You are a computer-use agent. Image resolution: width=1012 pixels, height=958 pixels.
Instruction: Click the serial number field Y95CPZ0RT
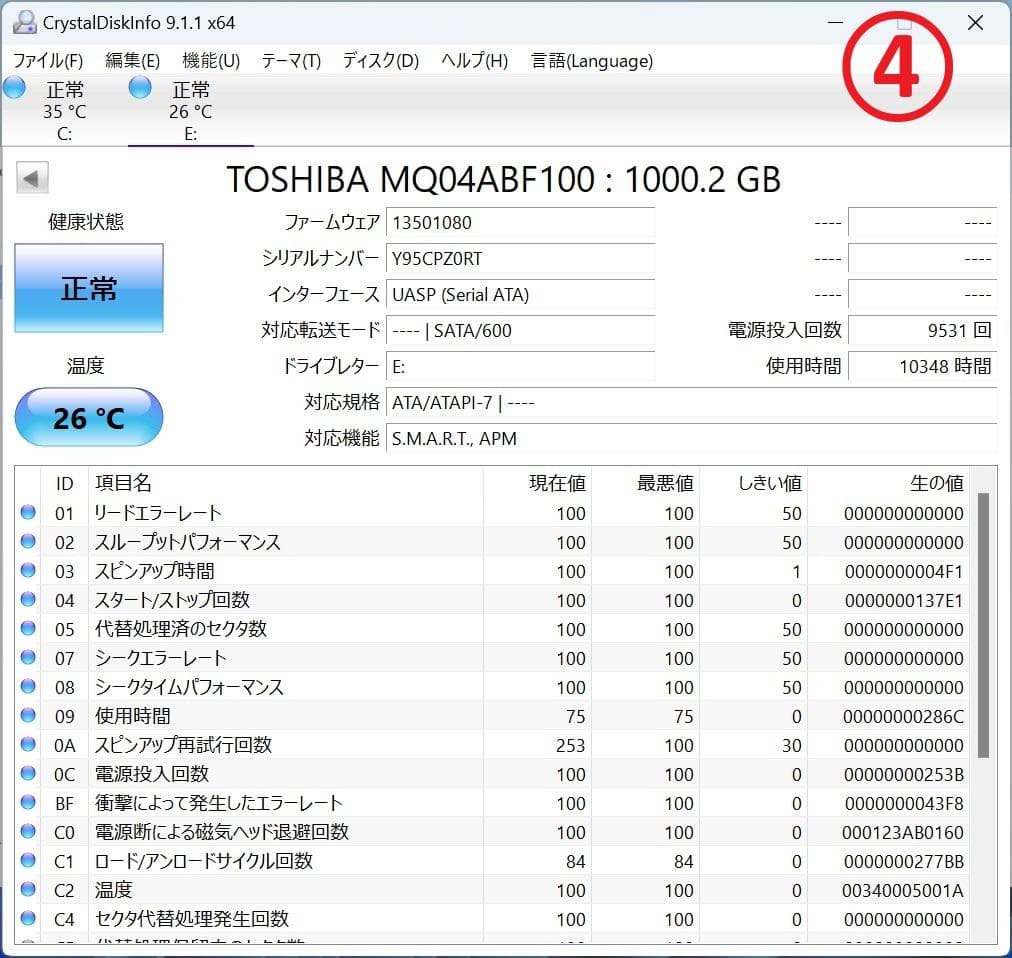(x=520, y=259)
